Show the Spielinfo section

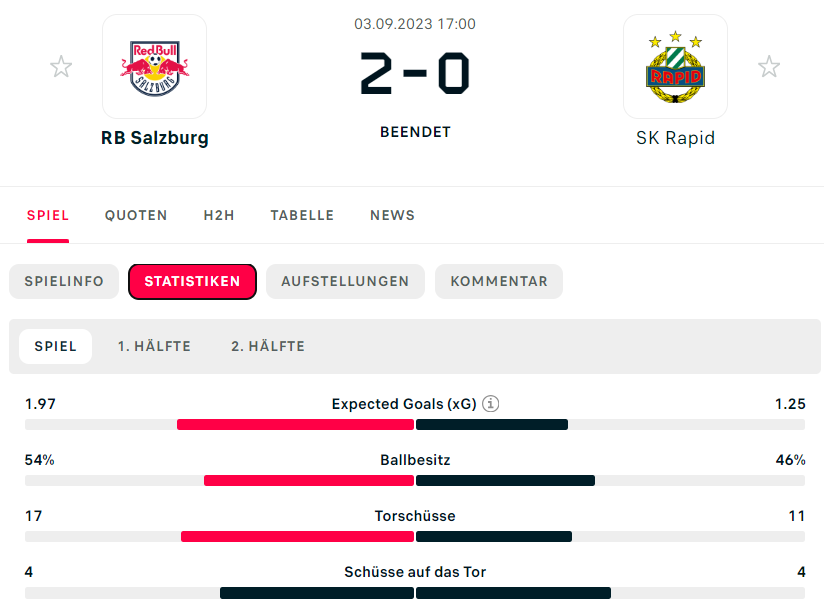click(64, 282)
